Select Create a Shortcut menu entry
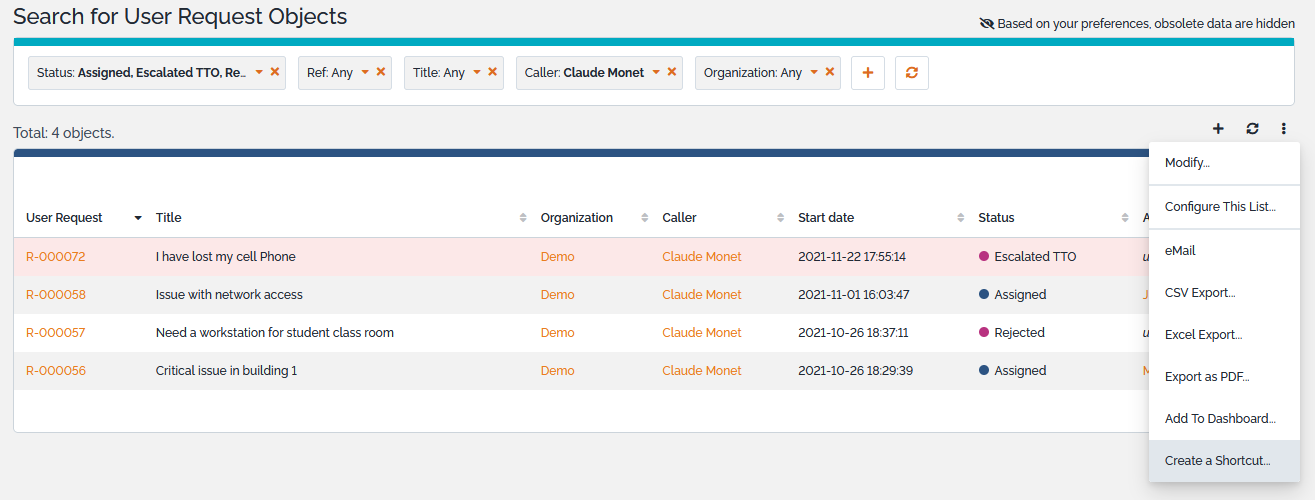The image size is (1315, 500). click(x=1217, y=461)
